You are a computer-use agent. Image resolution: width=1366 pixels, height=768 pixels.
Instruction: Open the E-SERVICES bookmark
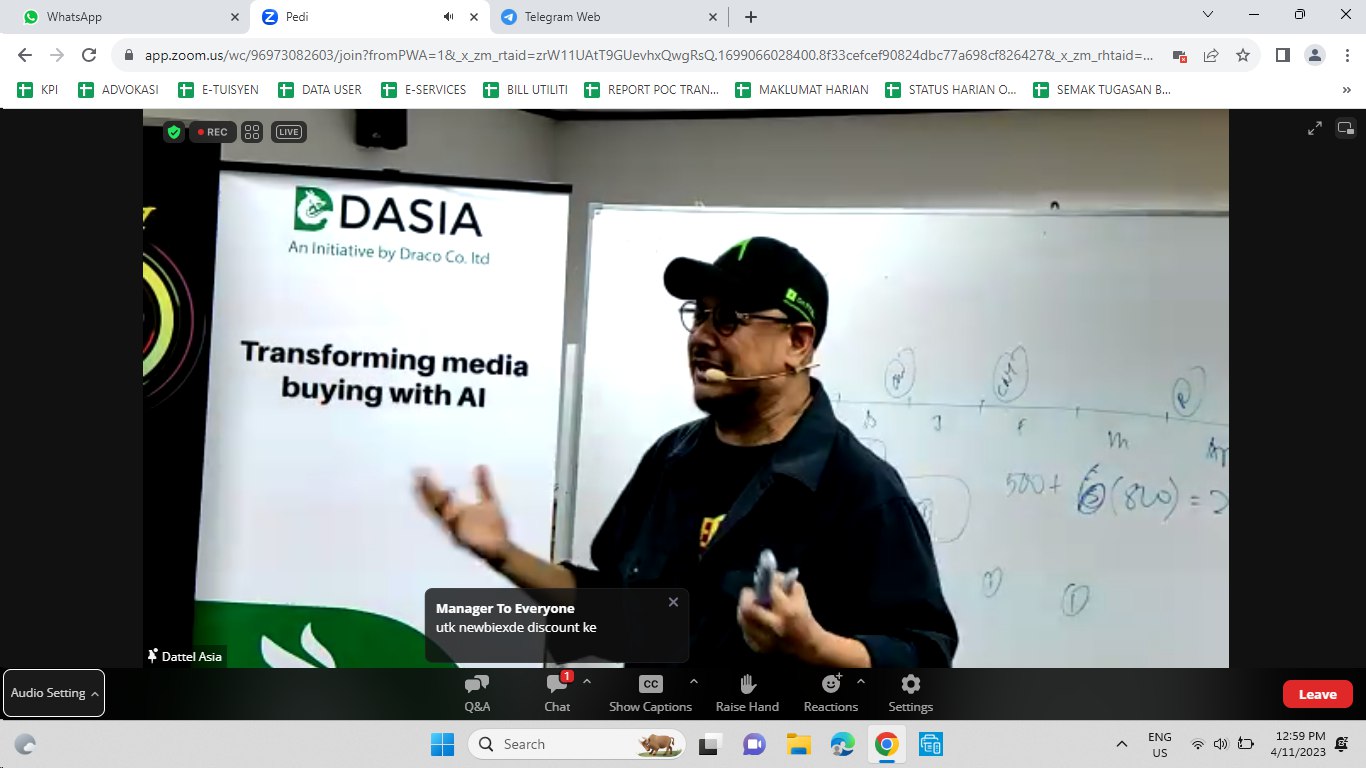(423, 90)
